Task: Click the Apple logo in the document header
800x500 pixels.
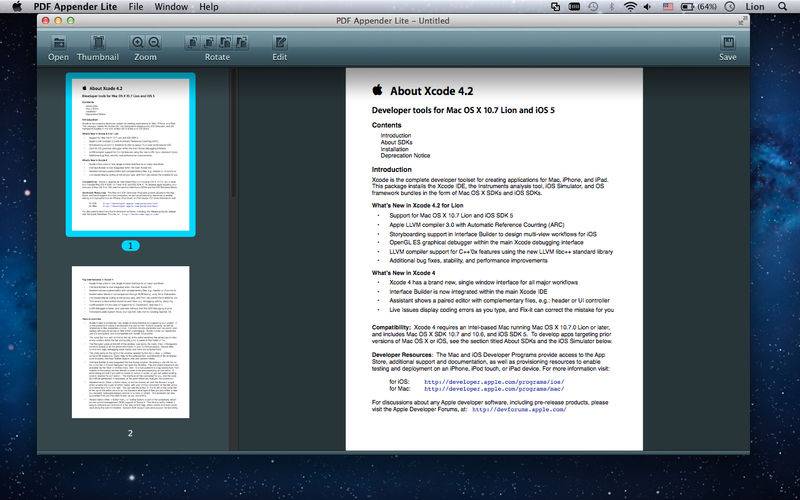Action: tap(378, 90)
